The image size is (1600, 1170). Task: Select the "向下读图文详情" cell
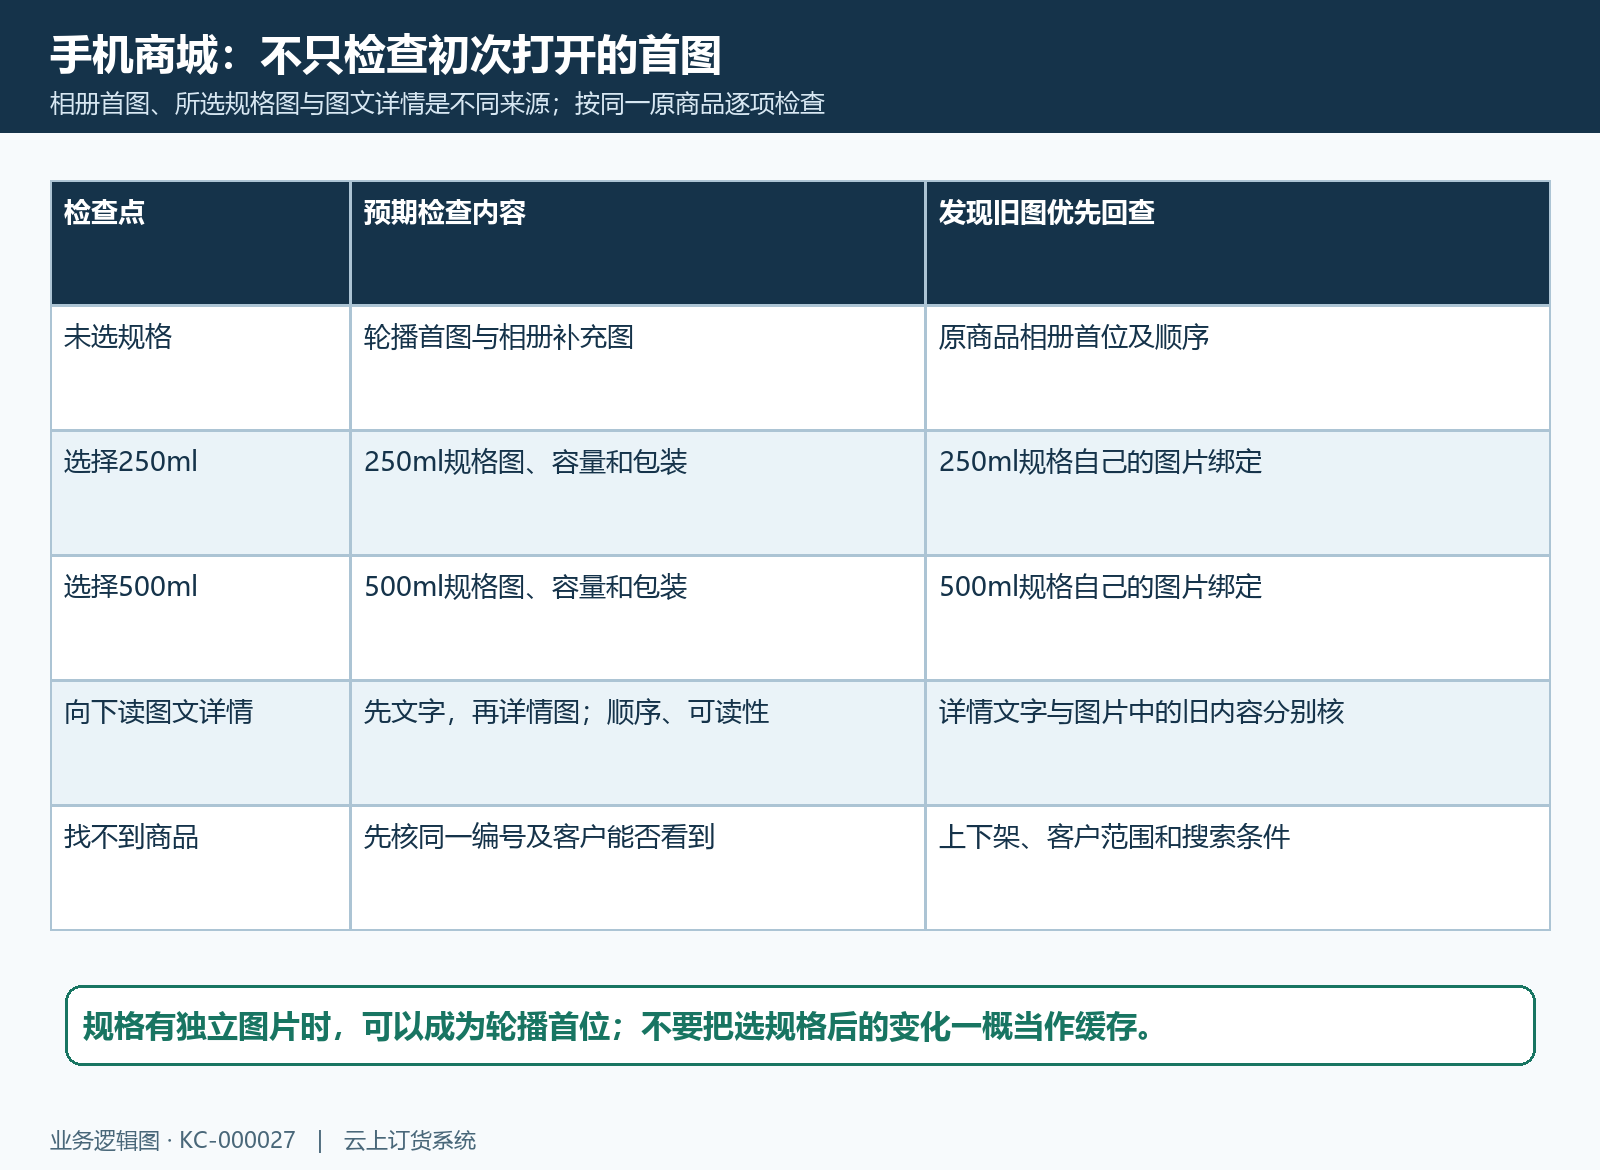pos(200,743)
